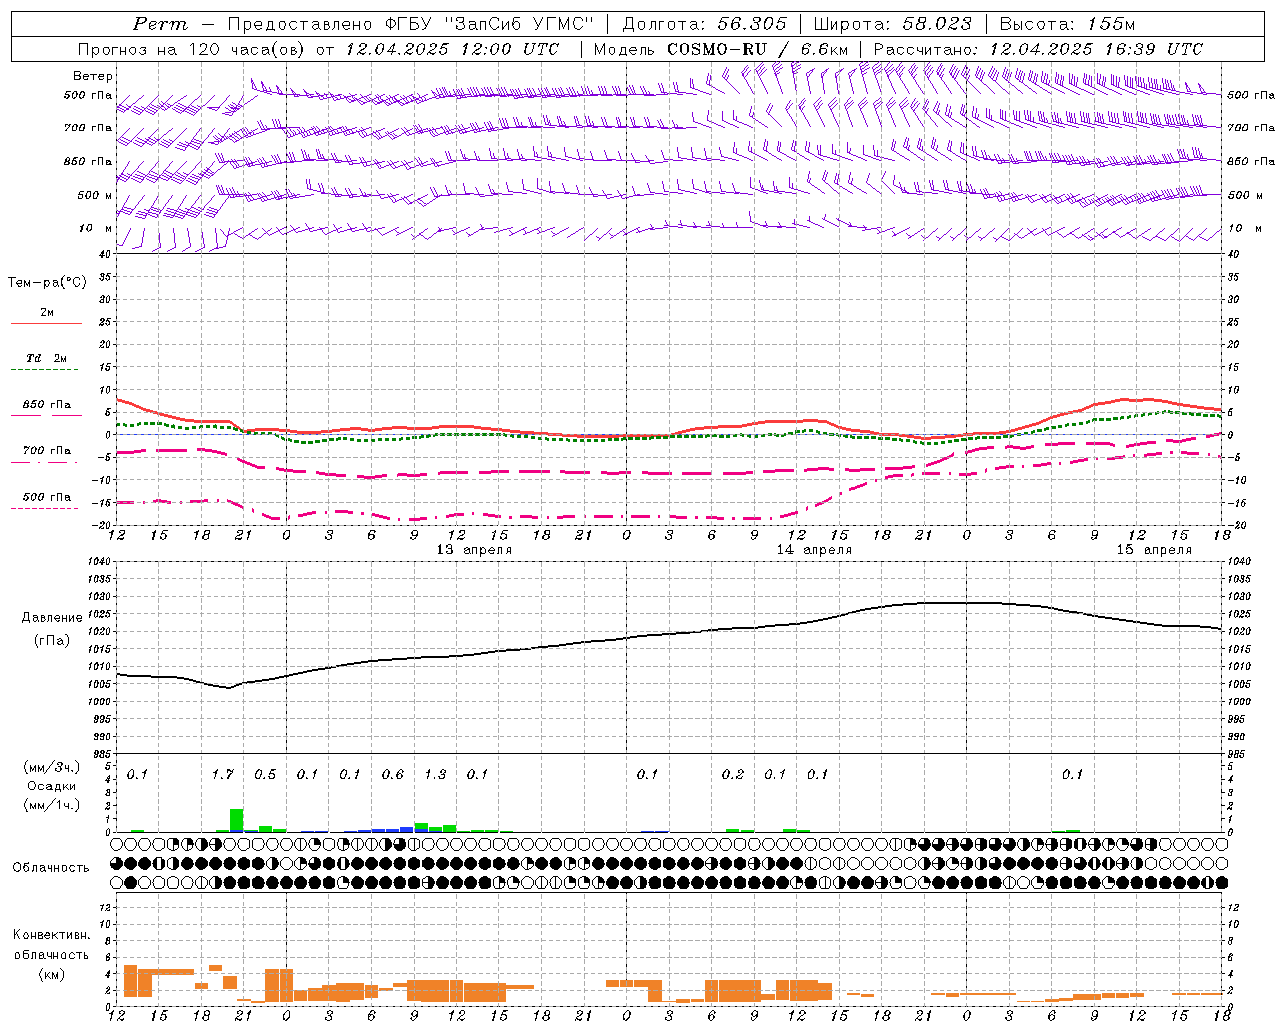
Task: Click the 'Давление' pressure panel label
Action: pos(52,618)
